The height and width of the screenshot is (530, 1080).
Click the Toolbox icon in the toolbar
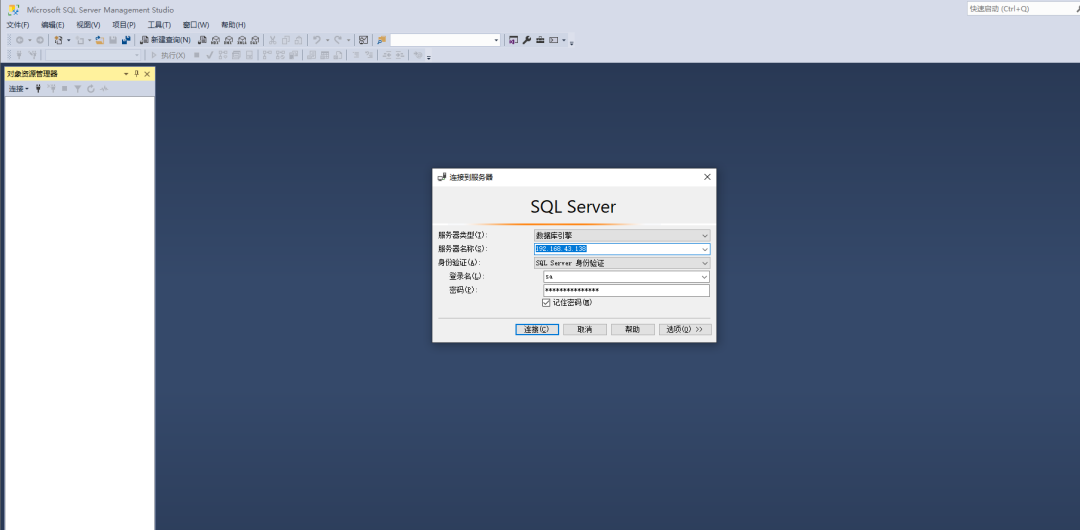tap(540, 40)
